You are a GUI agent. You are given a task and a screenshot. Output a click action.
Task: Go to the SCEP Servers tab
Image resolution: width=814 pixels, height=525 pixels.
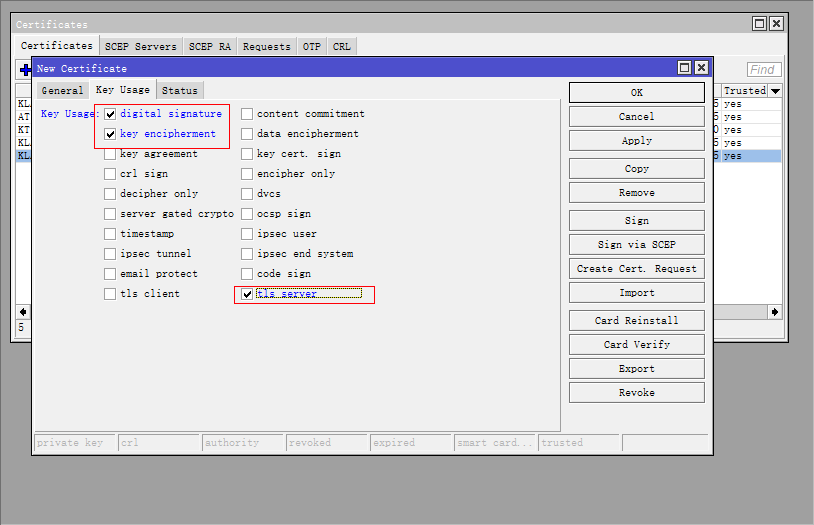(141, 47)
